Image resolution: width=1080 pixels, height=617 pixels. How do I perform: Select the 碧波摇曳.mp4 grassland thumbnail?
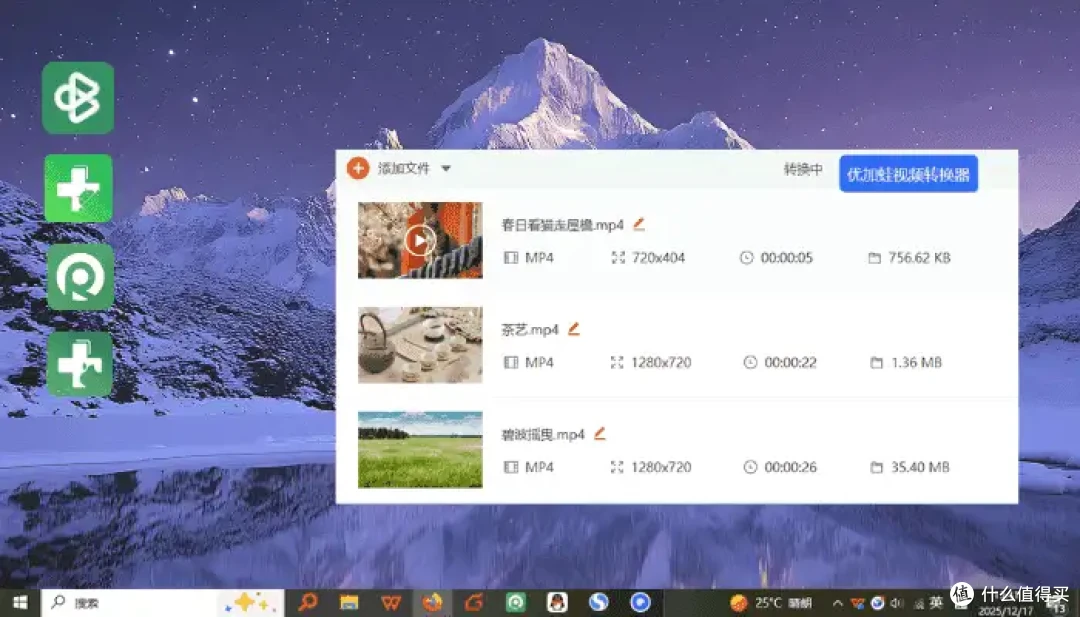pos(420,450)
